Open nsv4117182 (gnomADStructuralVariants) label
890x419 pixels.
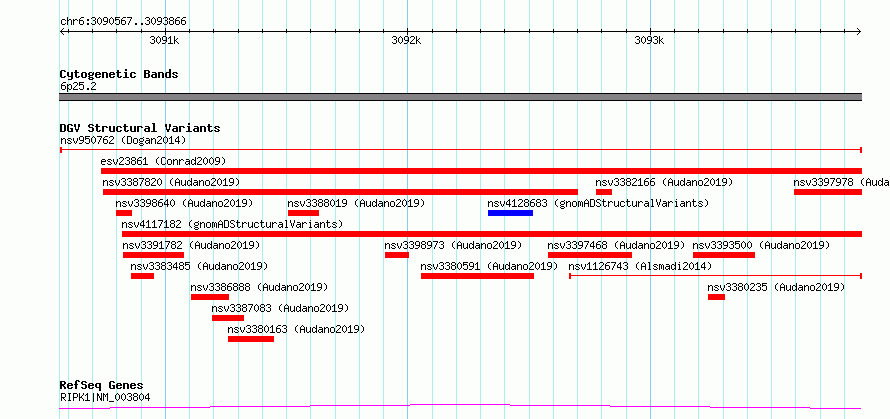(233, 224)
